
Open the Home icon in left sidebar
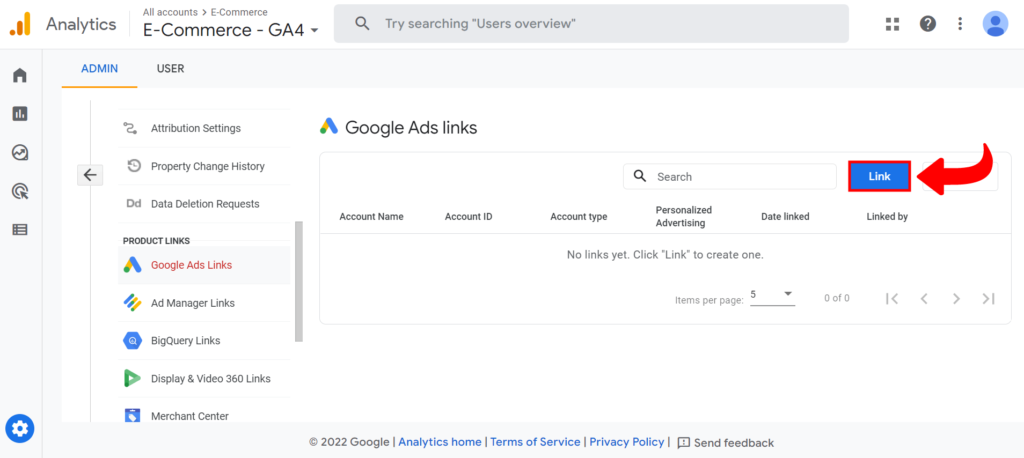(20, 76)
